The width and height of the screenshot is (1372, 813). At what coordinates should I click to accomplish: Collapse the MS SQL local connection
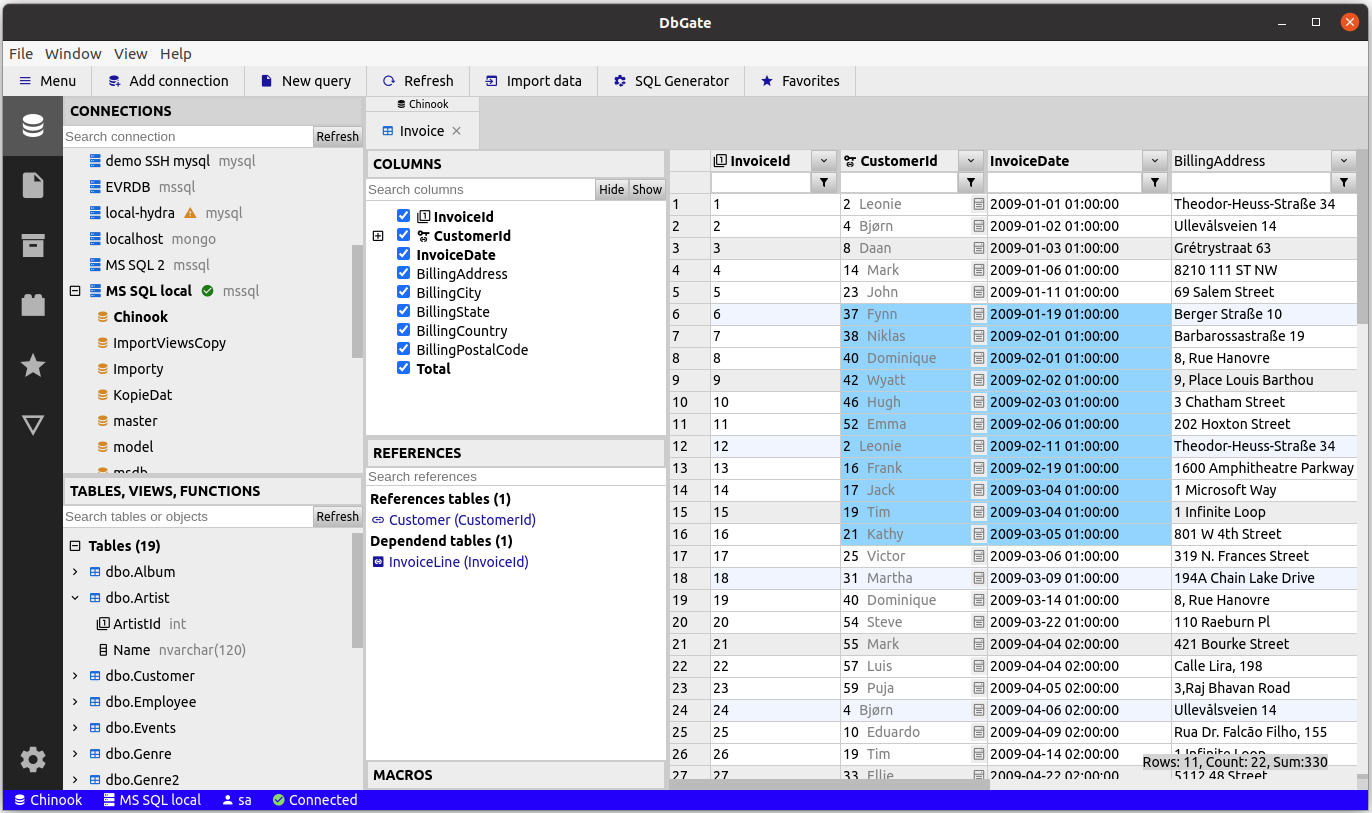(75, 291)
